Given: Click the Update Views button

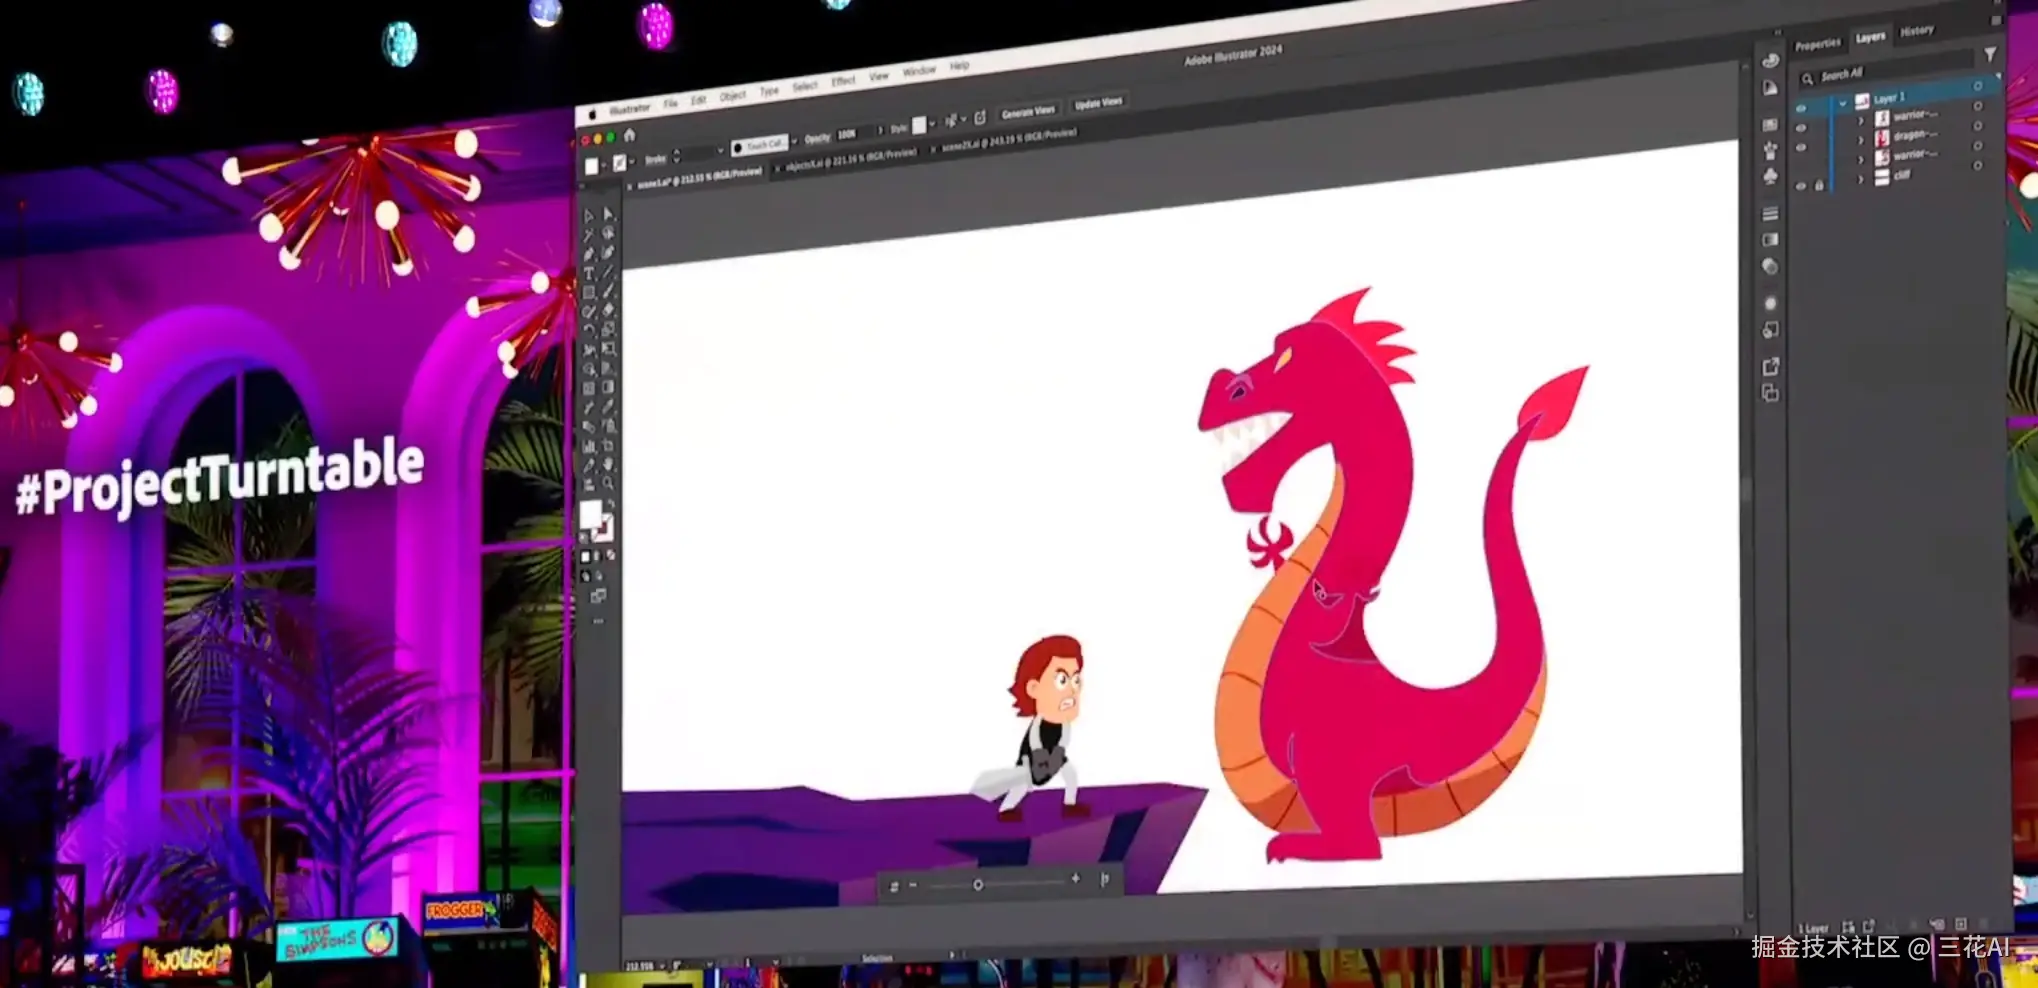Looking at the screenshot, I should 1098,103.
